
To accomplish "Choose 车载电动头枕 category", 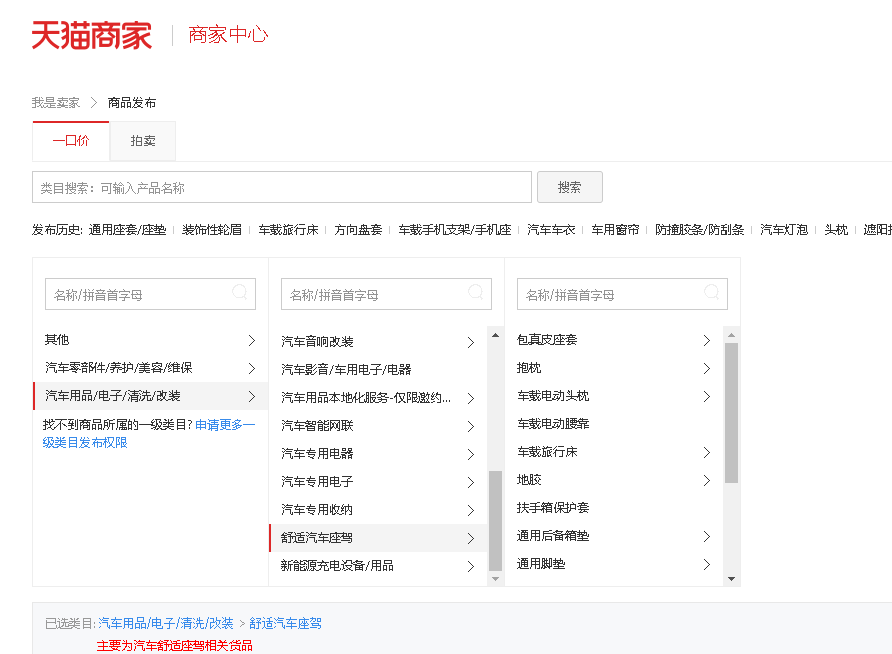I will coord(614,396).
